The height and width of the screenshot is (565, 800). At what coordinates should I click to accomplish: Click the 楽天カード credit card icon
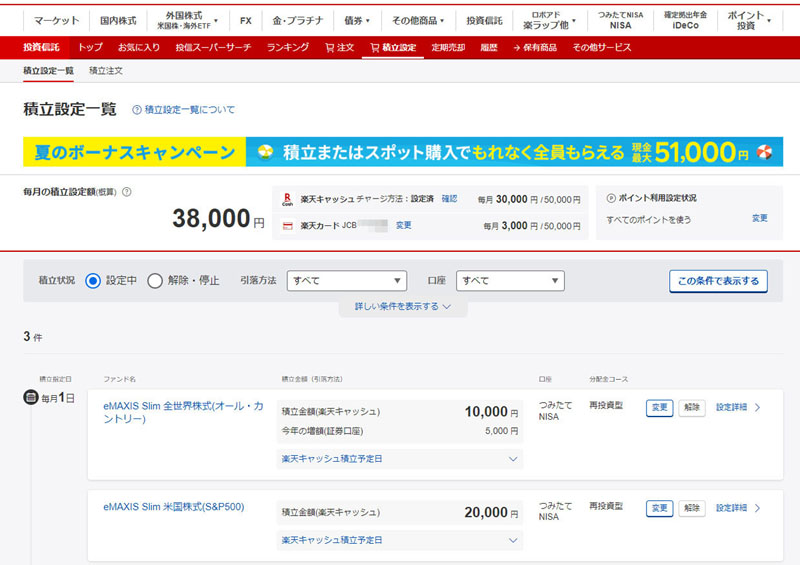(x=288, y=226)
